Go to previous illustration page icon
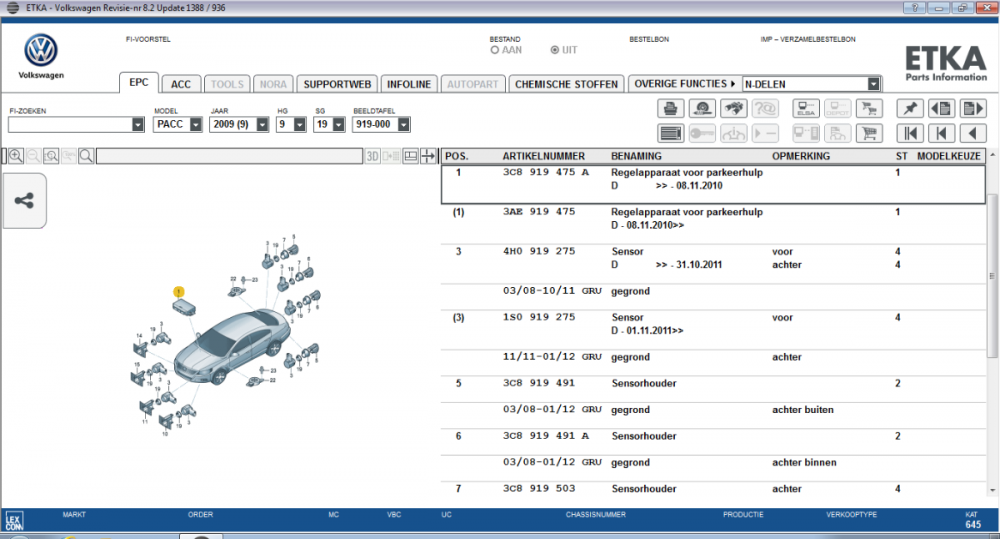Viewport: 1000px width, 539px height. [941, 108]
